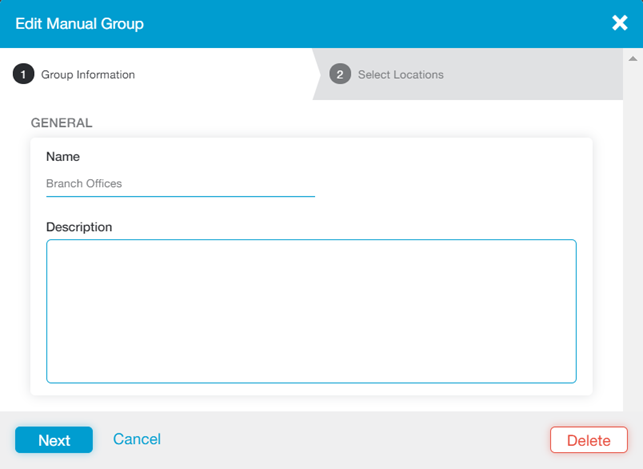Click the Edit Manual Group title text
This screenshot has width=643, height=469.
[79, 23]
